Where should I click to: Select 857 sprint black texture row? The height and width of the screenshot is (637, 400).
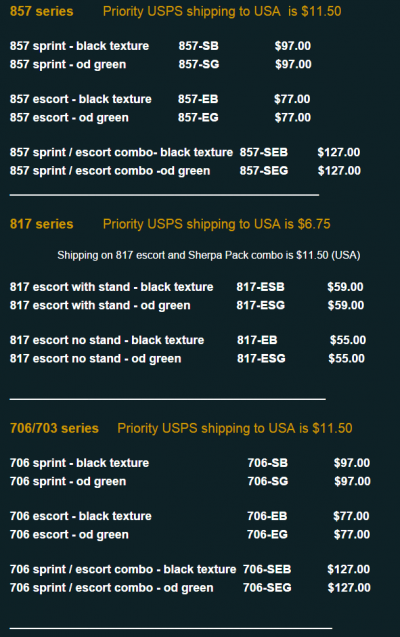click(x=160, y=46)
